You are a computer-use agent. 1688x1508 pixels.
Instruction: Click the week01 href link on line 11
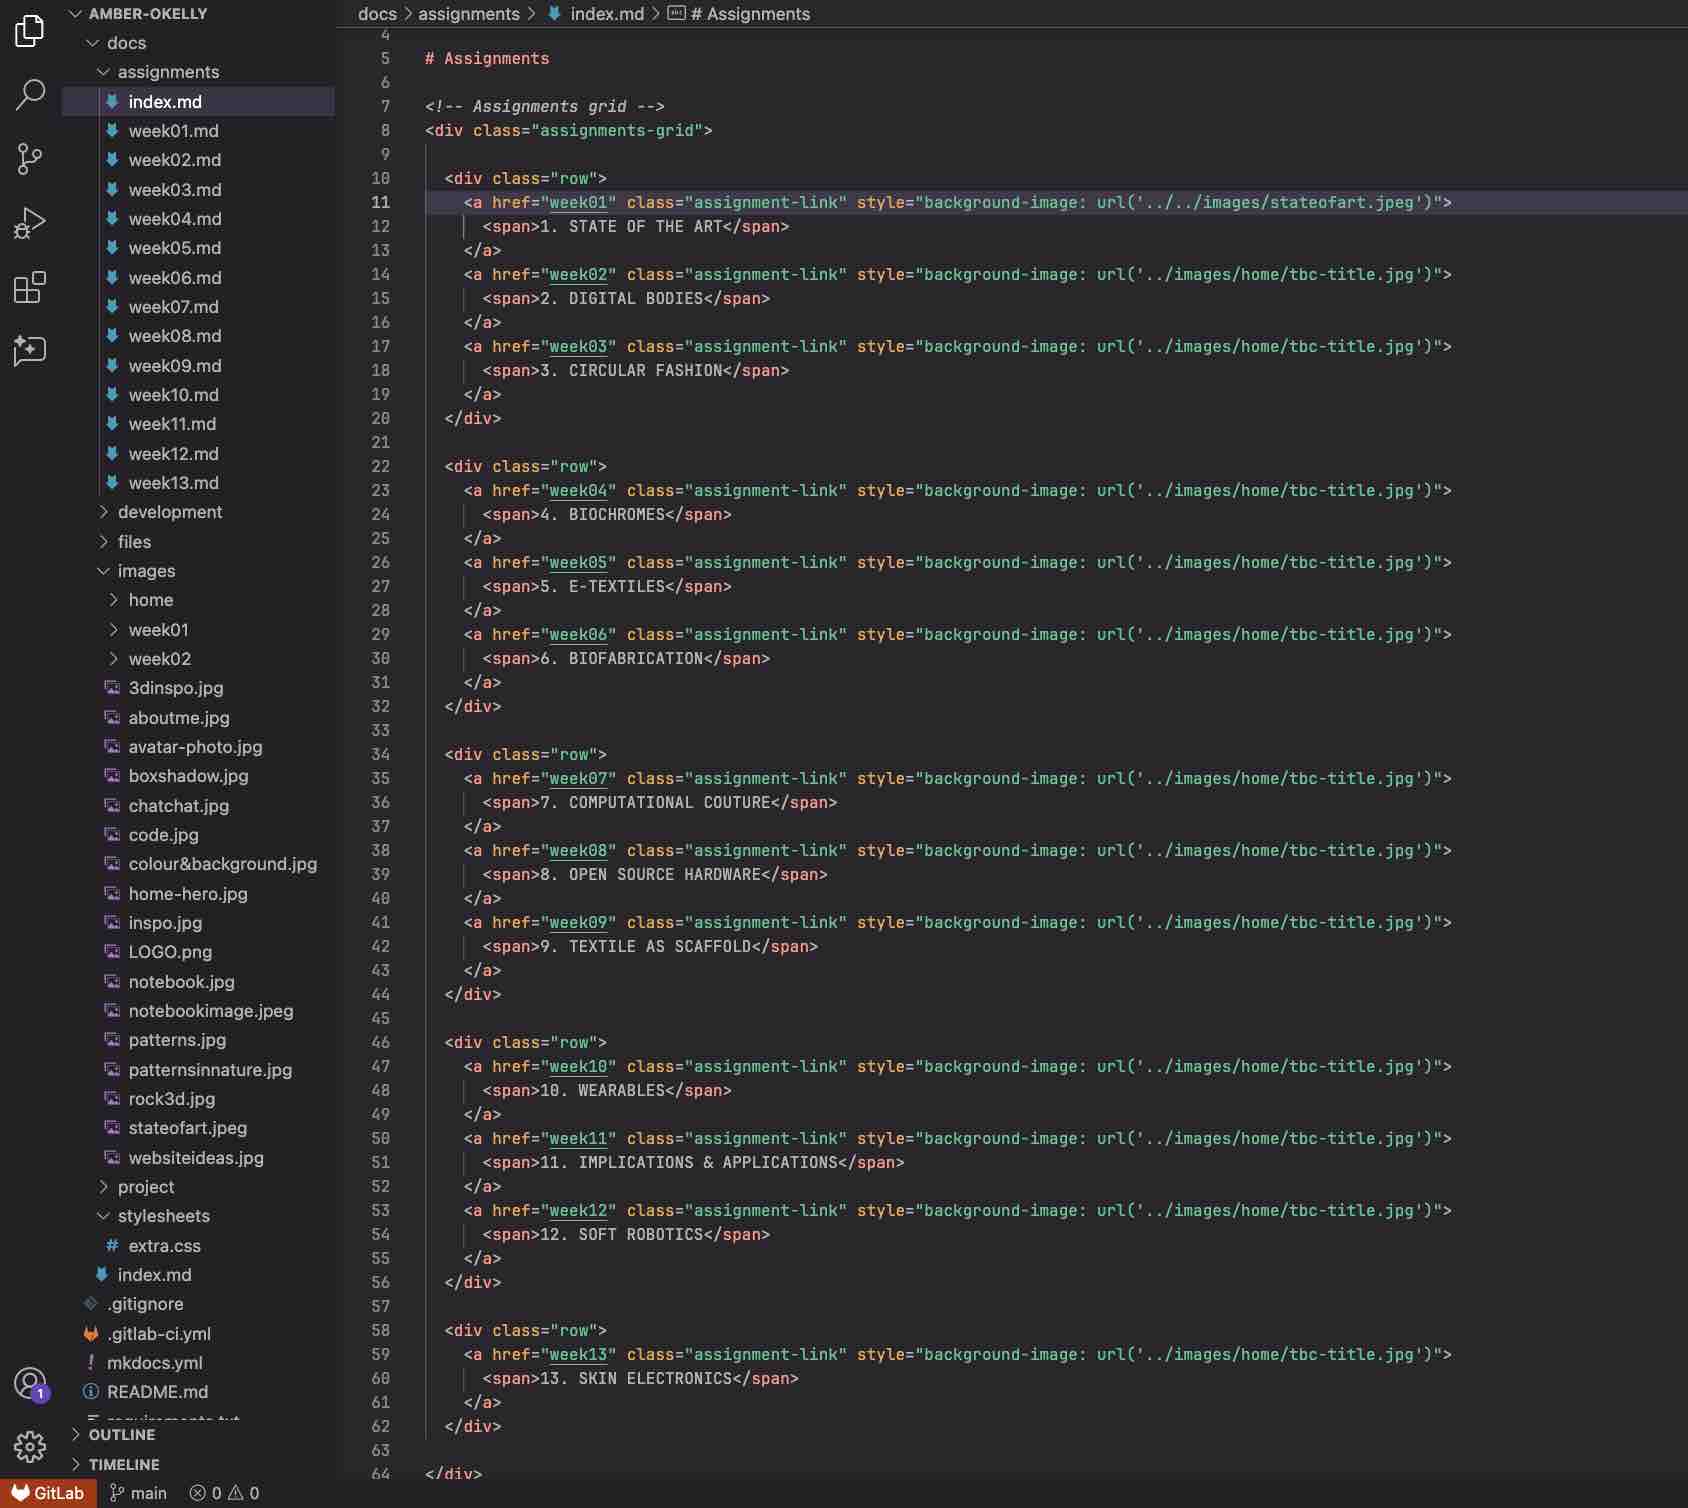(578, 203)
